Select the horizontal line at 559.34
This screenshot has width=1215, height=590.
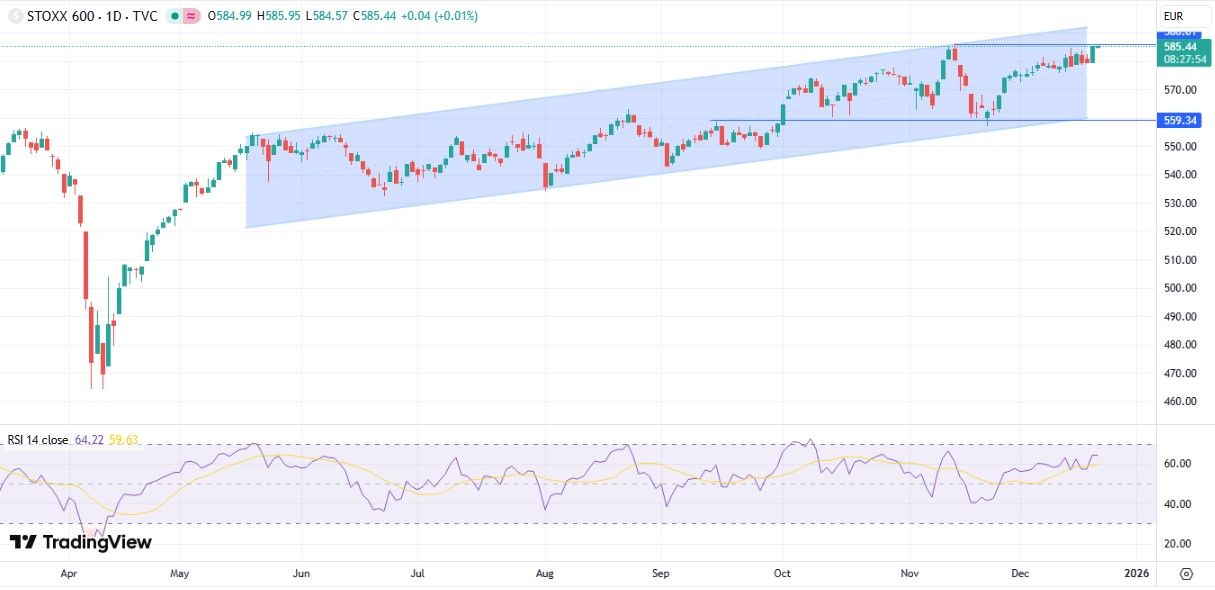tap(900, 120)
